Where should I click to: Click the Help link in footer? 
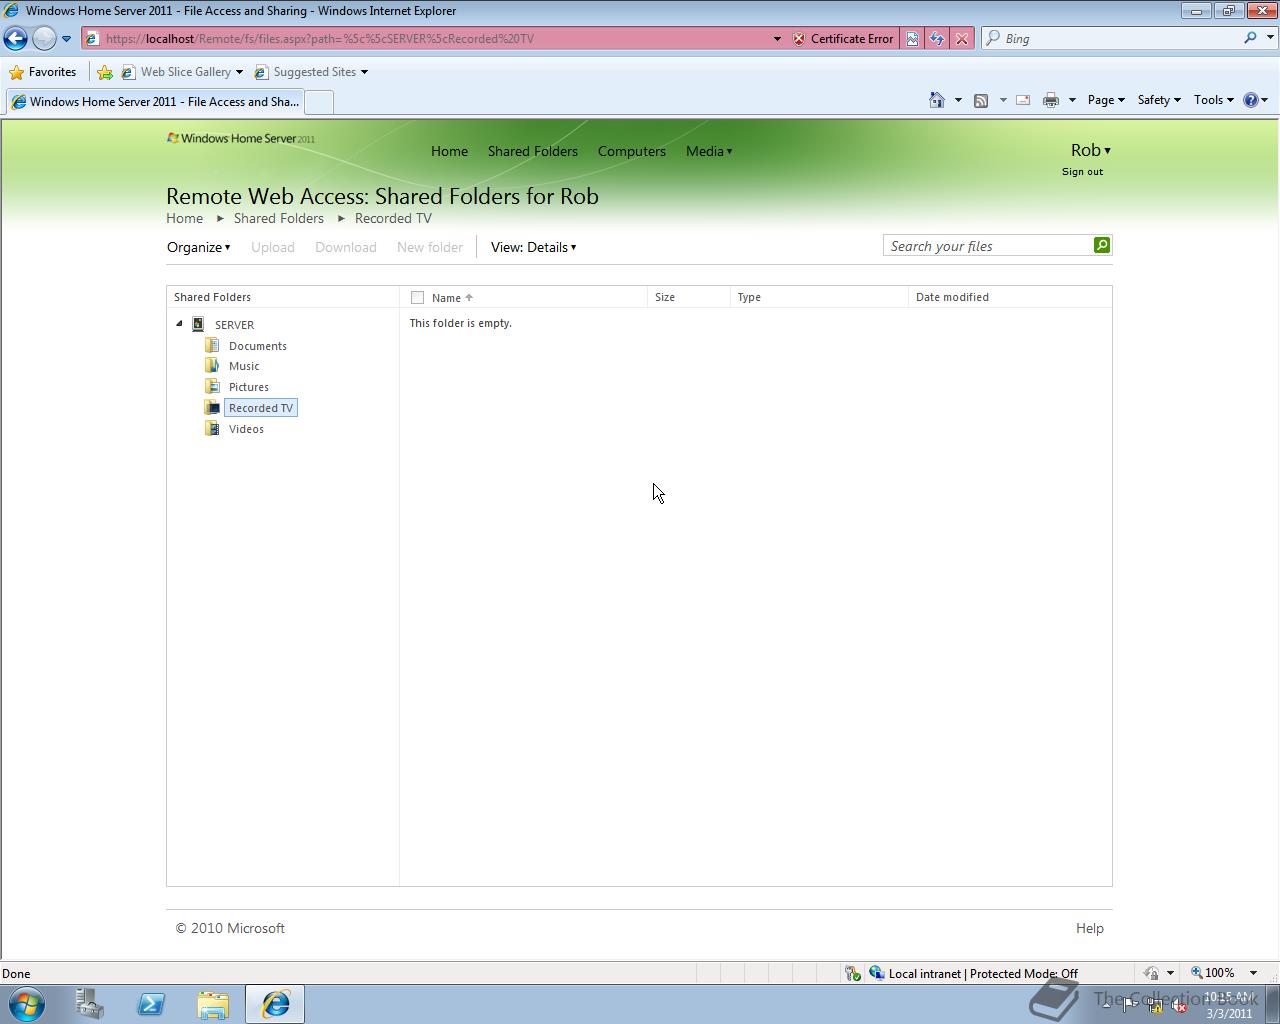tap(1089, 928)
